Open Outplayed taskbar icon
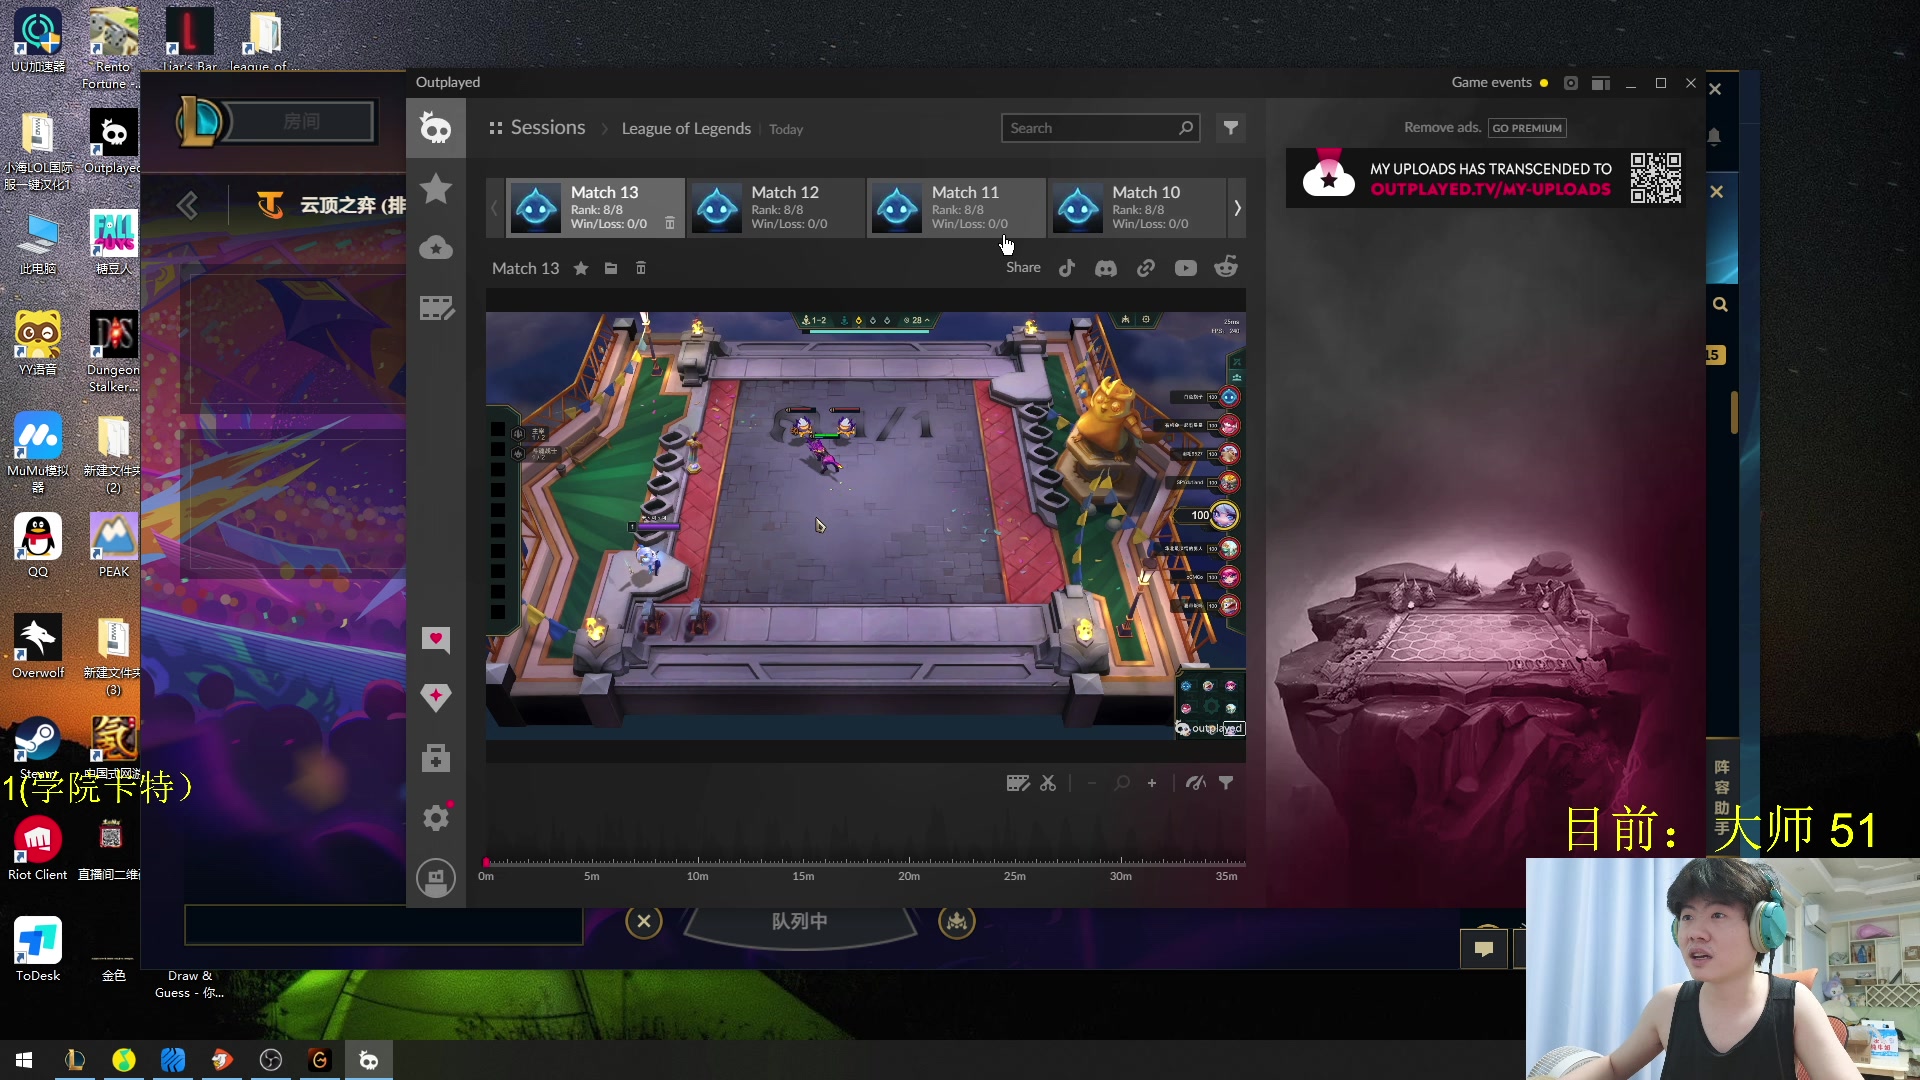Image resolution: width=1920 pixels, height=1080 pixels. pyautogui.click(x=369, y=1060)
